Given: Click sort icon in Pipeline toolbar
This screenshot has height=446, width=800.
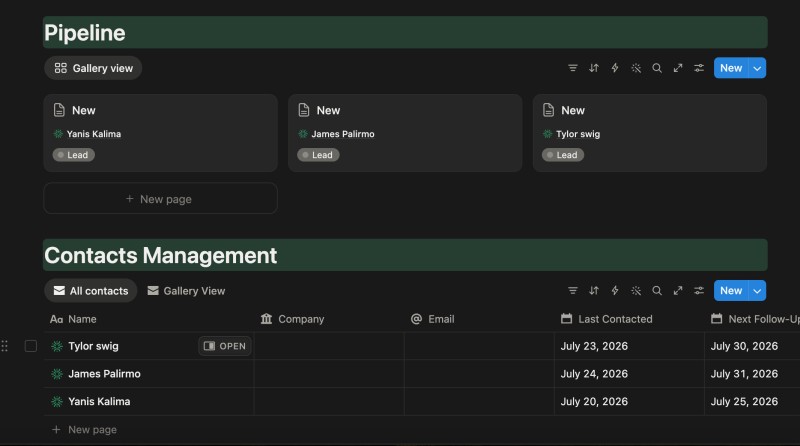Looking at the screenshot, I should pos(594,68).
